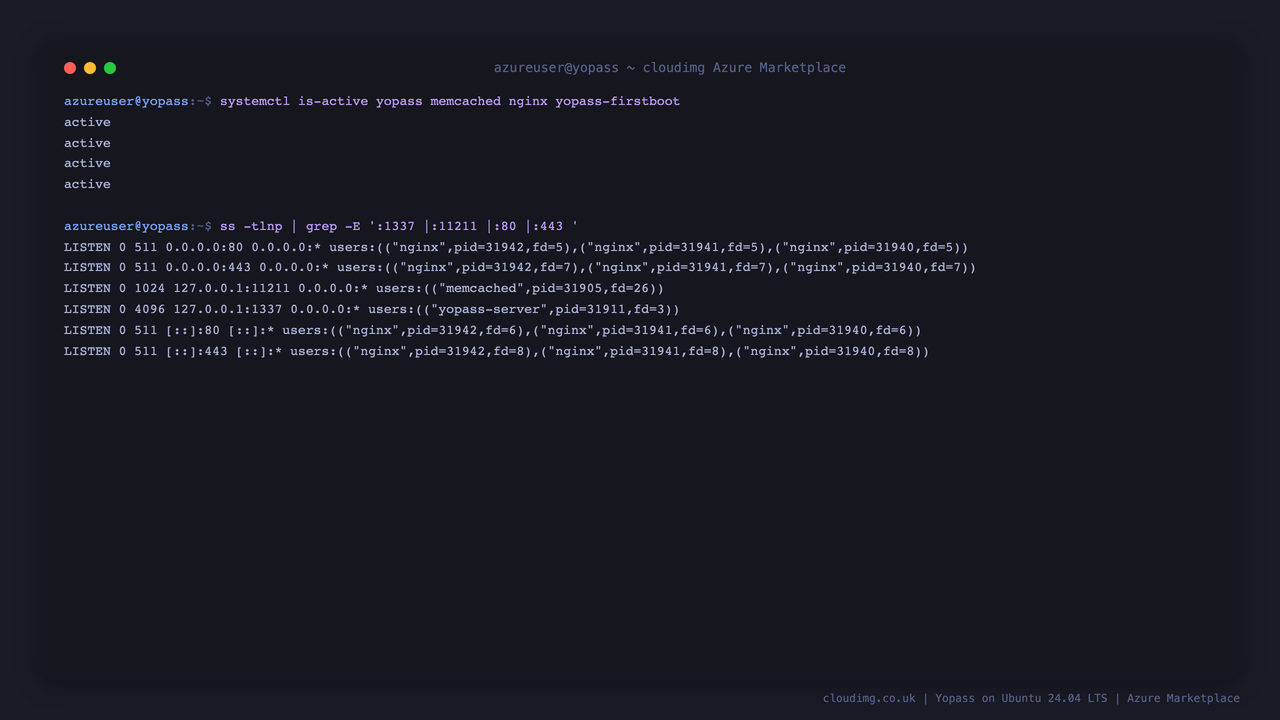Viewport: 1280px width, 720px height.
Task: Click the red close window dot
Action: click(x=70, y=68)
